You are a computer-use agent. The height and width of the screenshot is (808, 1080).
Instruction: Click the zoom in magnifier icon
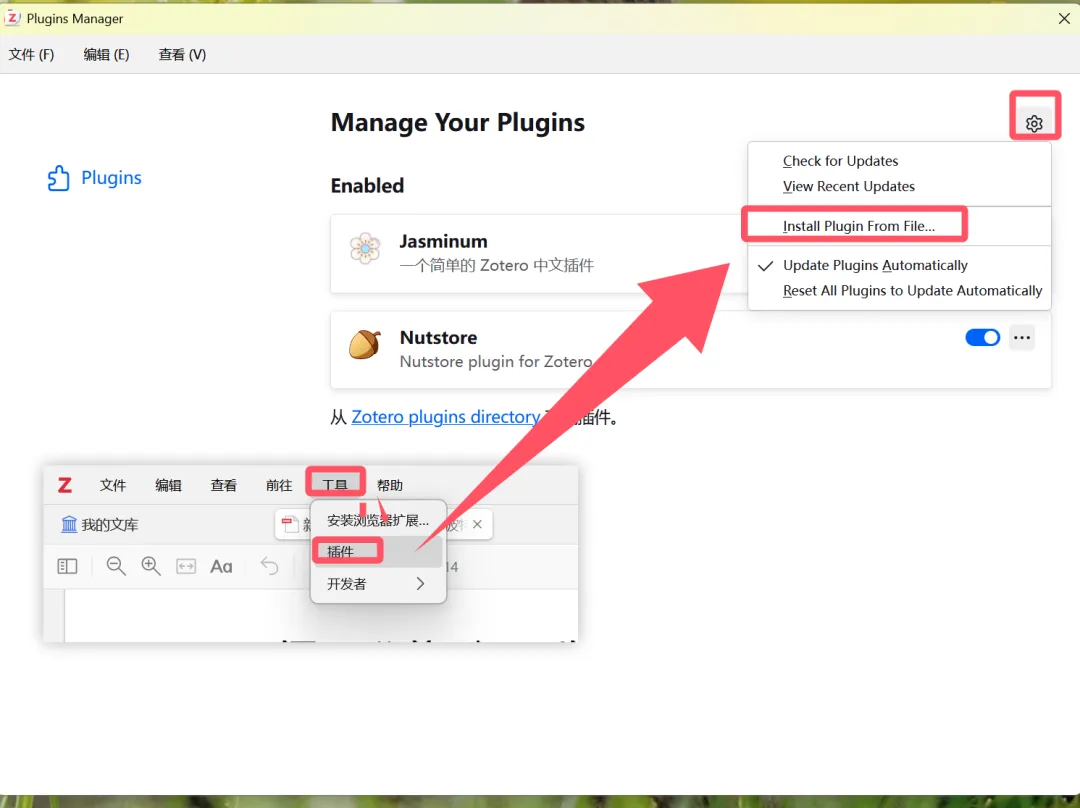[x=151, y=566]
